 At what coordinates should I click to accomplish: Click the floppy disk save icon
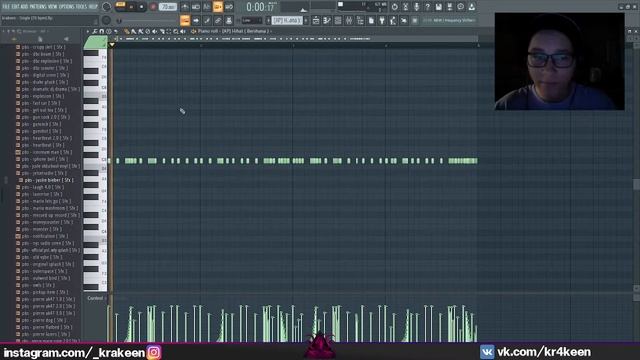point(439,7)
